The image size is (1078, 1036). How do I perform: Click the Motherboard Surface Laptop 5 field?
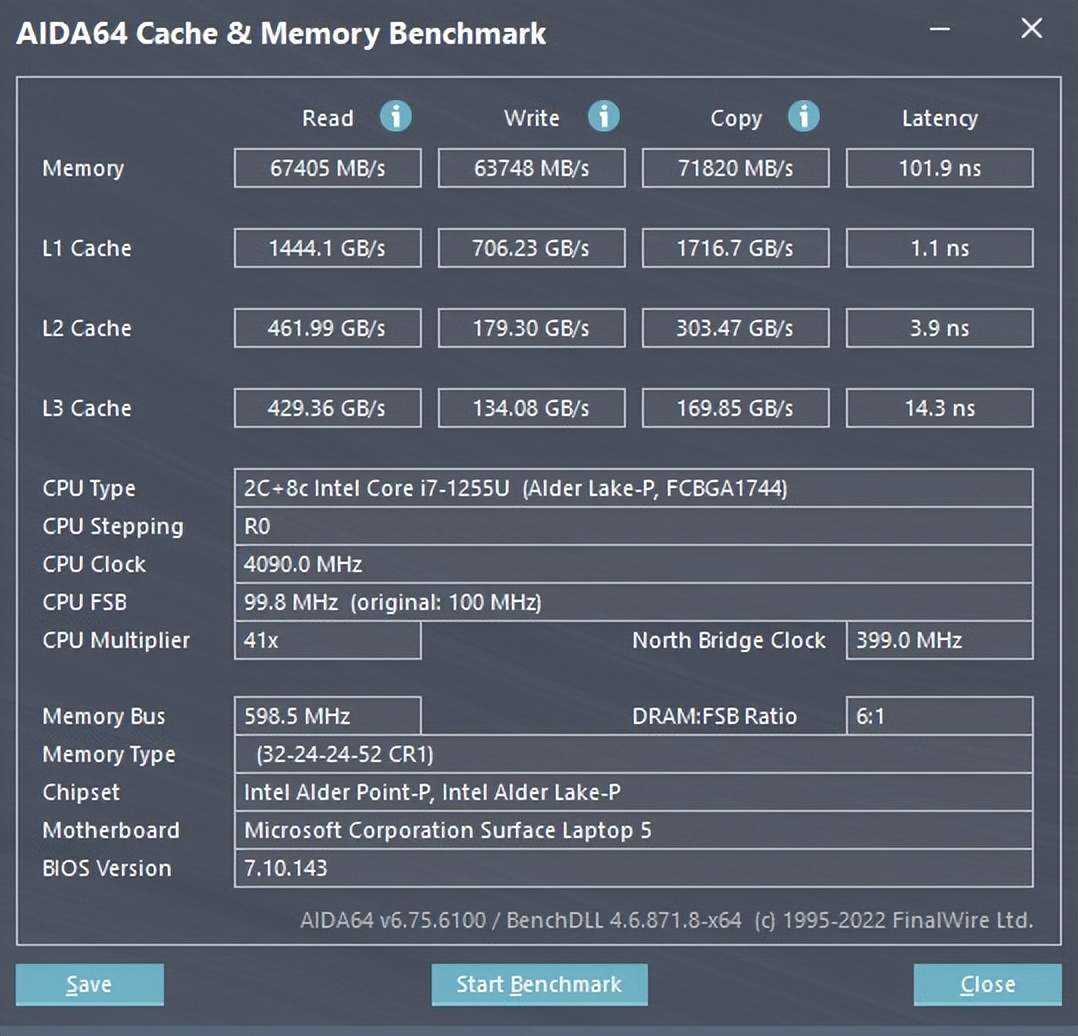click(633, 830)
